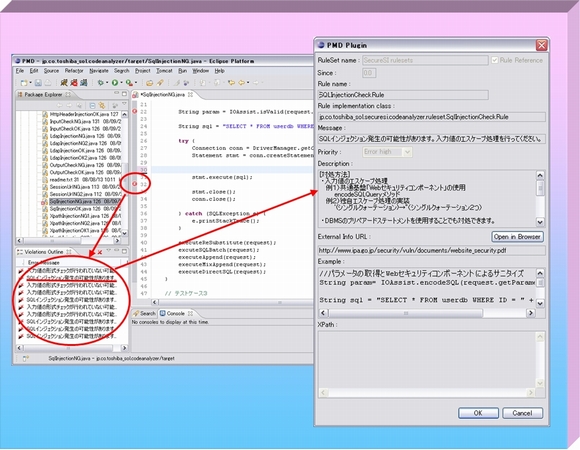Click Cancel in PMD Plugin dialog
Image resolution: width=580 pixels, height=450 pixels.
click(522, 413)
